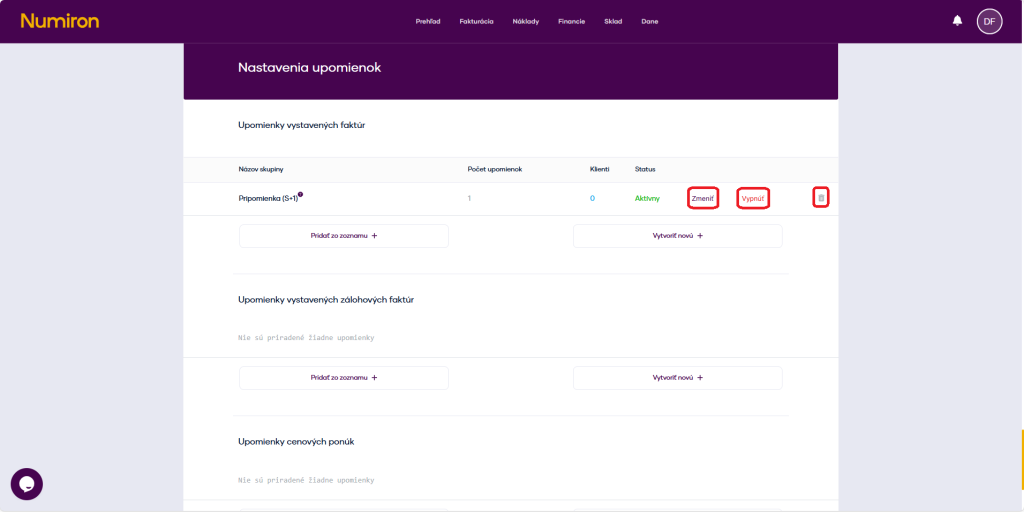
Task: Select Financie in the top navigation
Action: [571, 21]
